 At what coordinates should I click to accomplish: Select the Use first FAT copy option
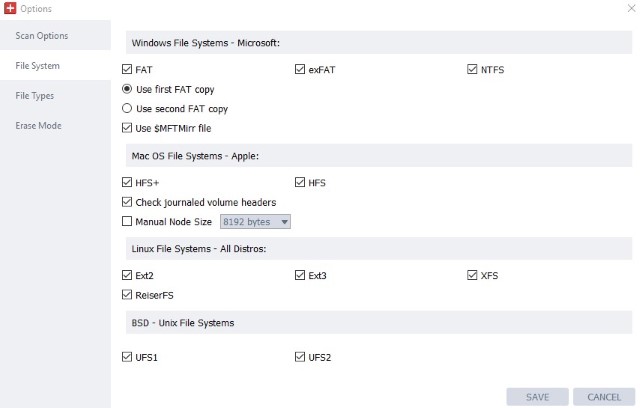click(x=126, y=89)
